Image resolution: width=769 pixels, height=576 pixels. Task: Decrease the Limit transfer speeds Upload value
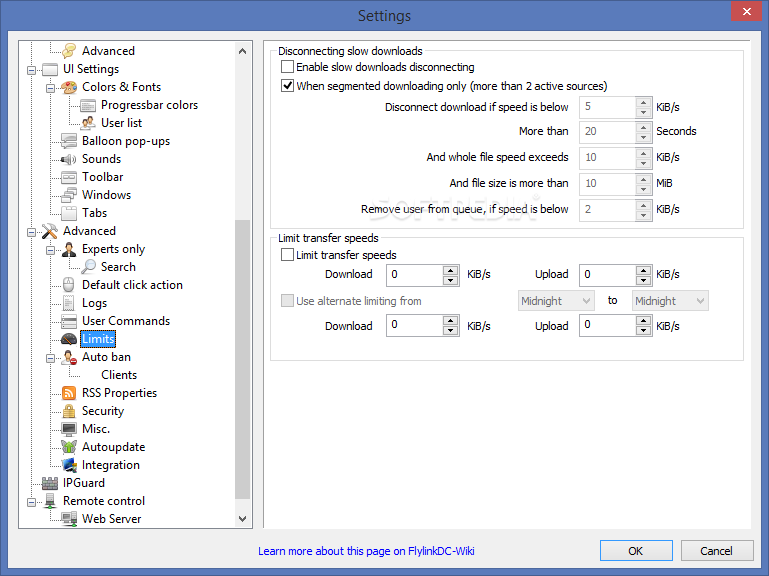(x=643, y=281)
